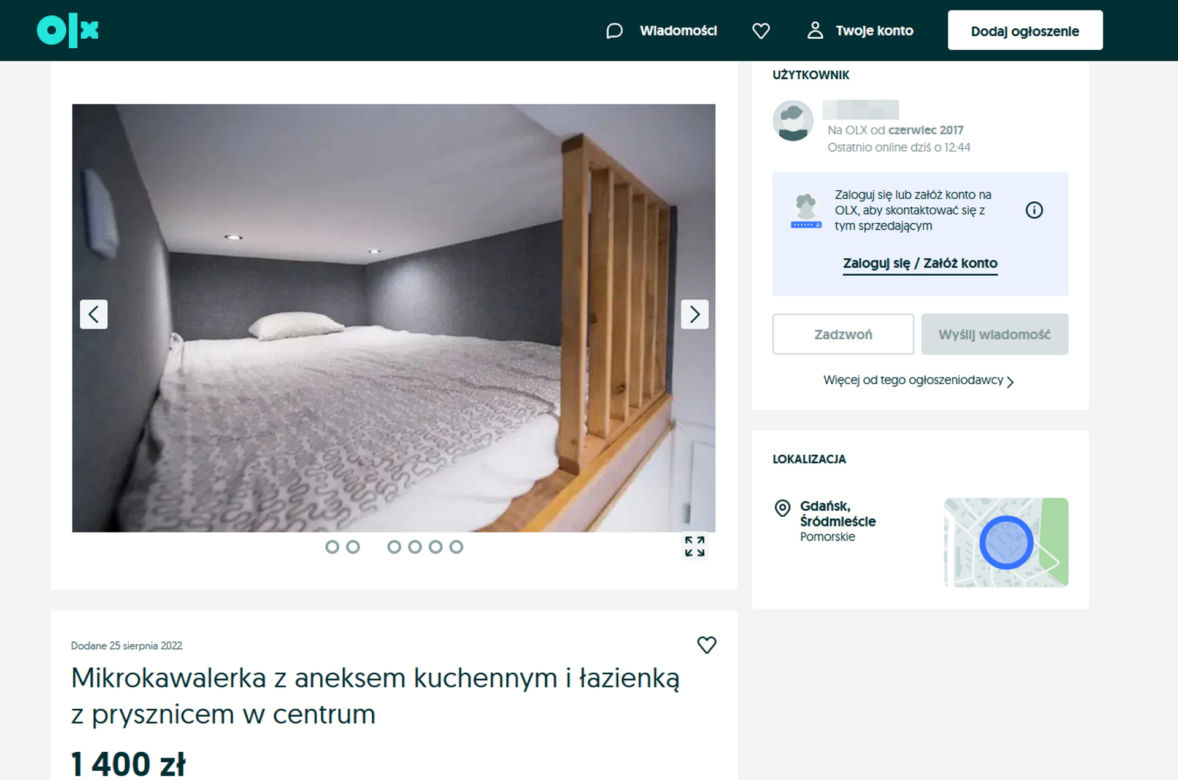Click the login illustration icon in notice
1178x780 pixels.
pyautogui.click(x=806, y=210)
